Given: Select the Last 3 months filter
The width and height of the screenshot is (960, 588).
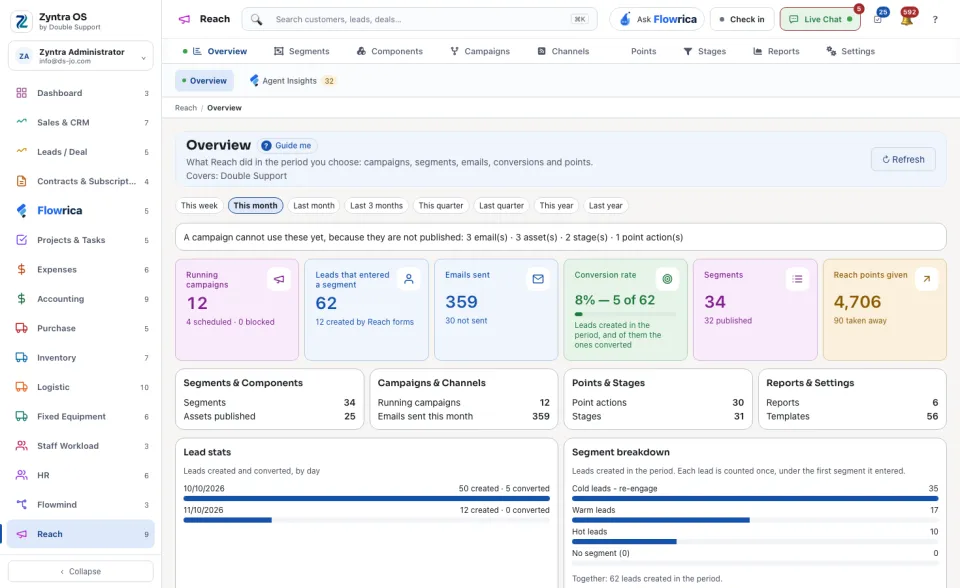Looking at the screenshot, I should coord(377,206).
